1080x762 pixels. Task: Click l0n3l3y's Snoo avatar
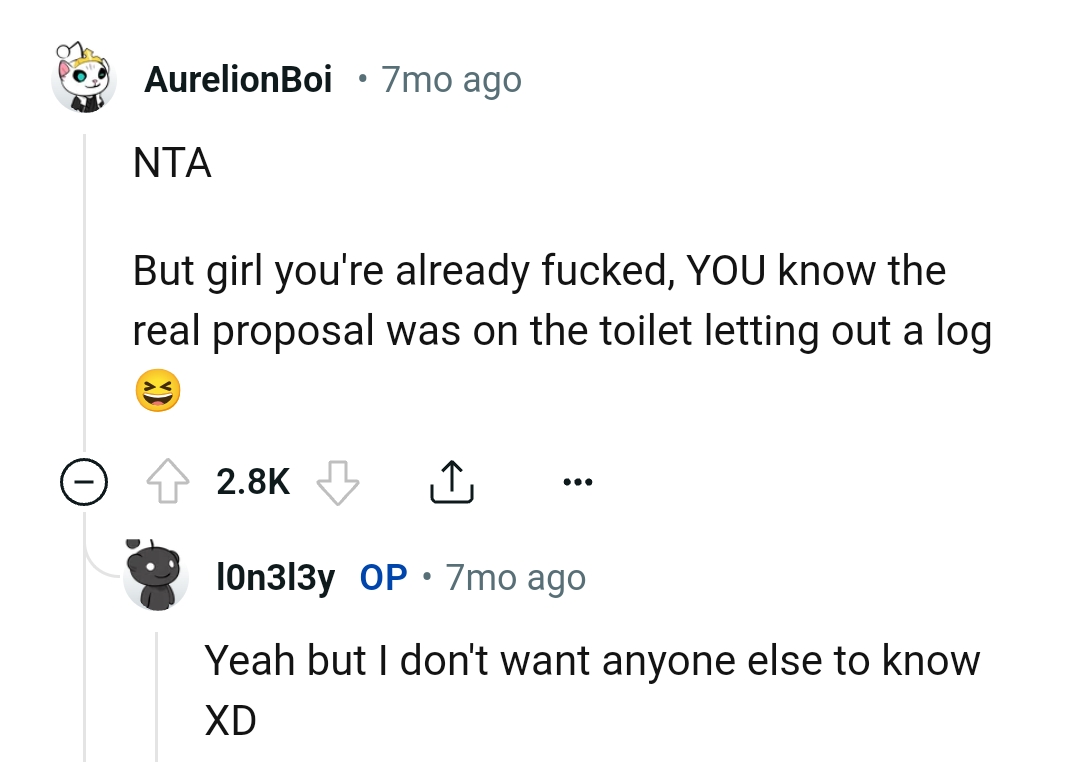(157, 577)
